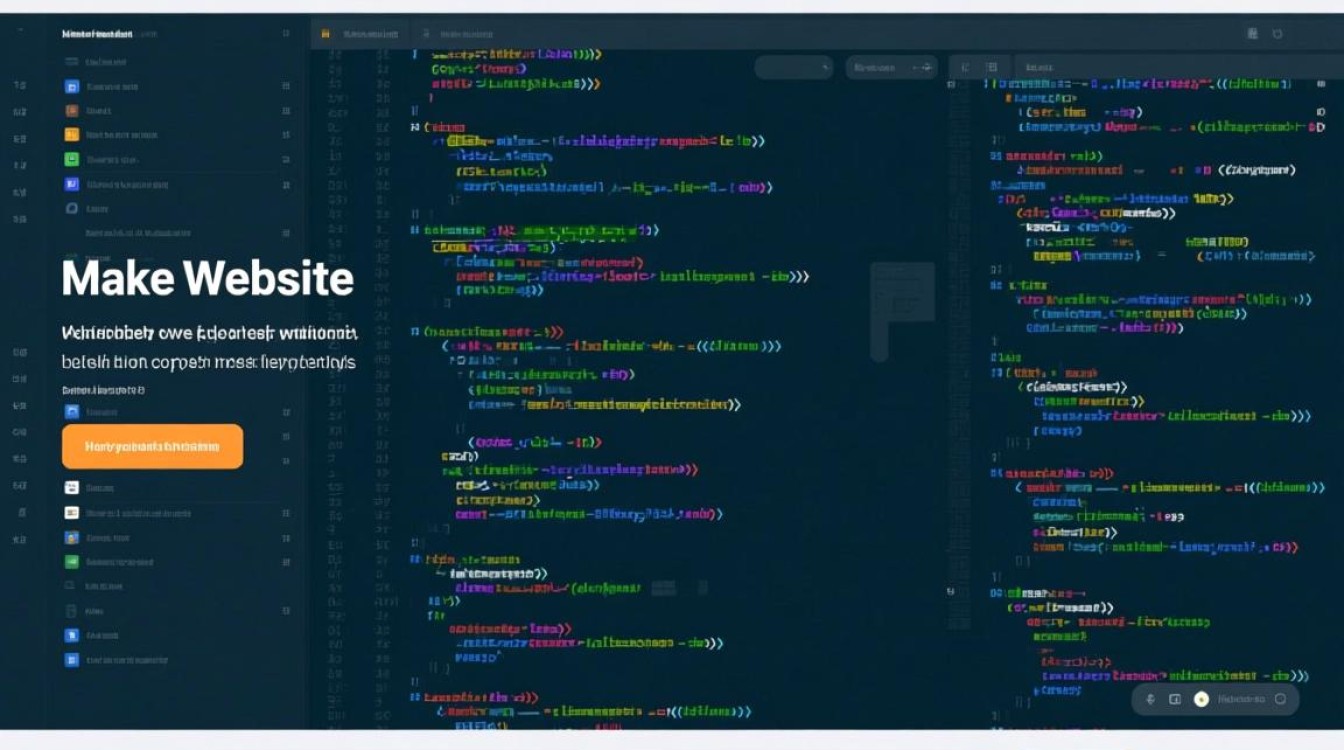This screenshot has width=1344, height=750.
Task: Click the yellow-dot circle in bottom-right pill
Action: 1201,699
